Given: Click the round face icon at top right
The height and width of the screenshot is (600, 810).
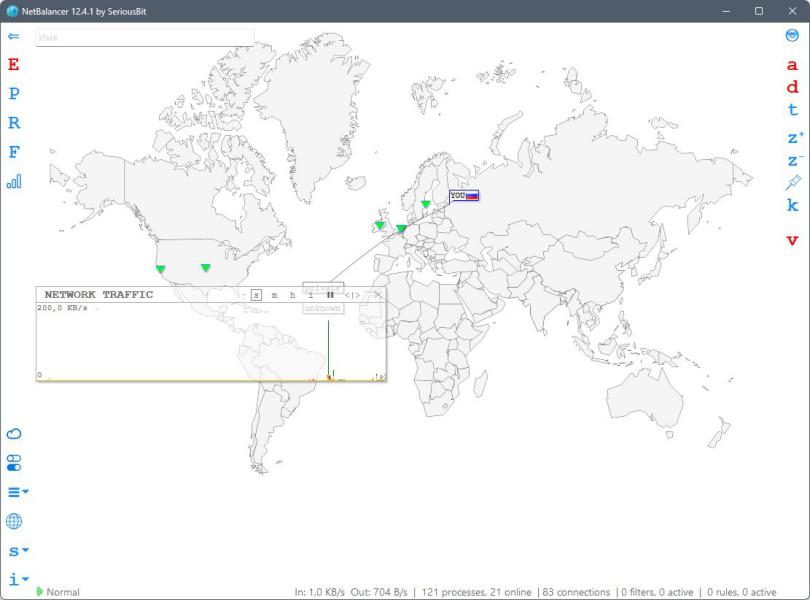Looking at the screenshot, I should point(792,35).
